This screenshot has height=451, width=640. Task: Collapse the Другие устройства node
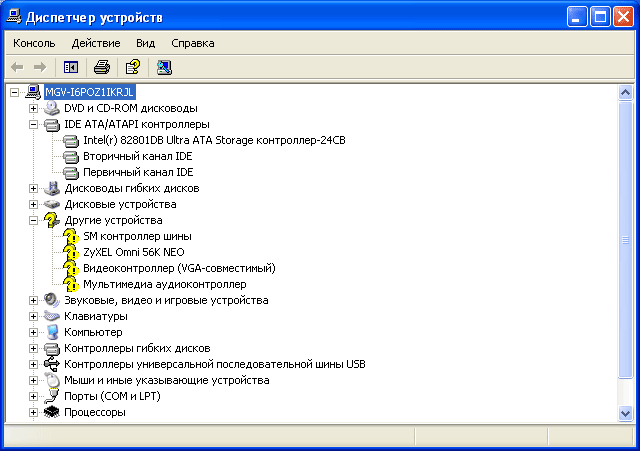click(33, 220)
